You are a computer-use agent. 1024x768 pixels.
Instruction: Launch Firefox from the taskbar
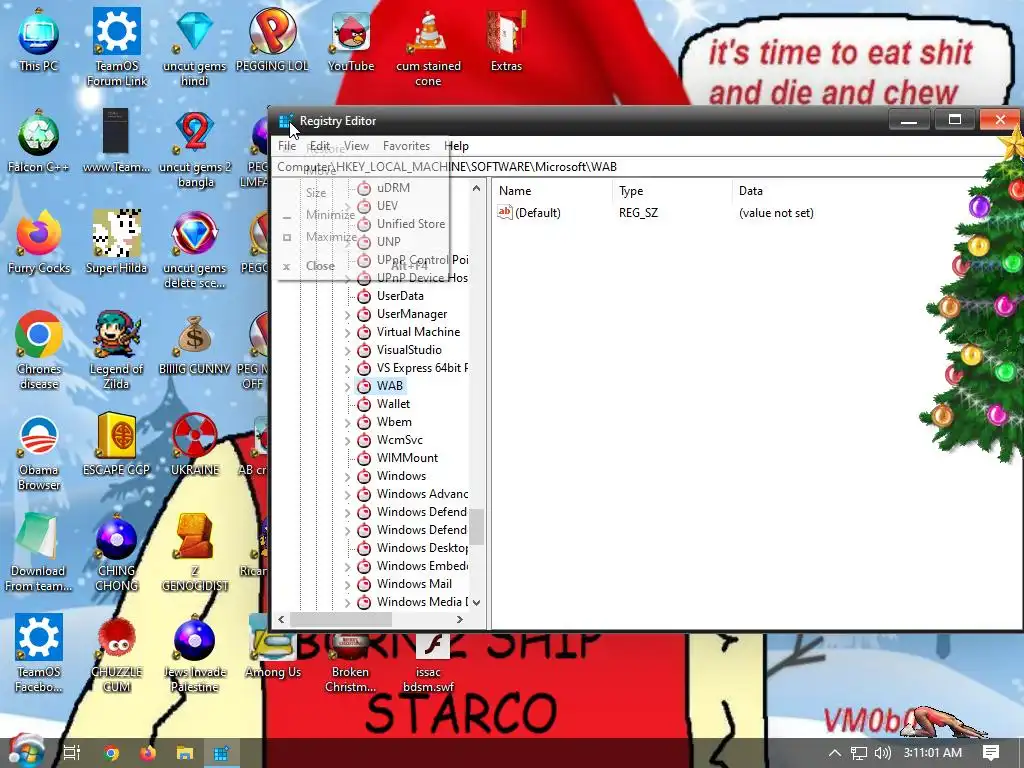[148, 753]
